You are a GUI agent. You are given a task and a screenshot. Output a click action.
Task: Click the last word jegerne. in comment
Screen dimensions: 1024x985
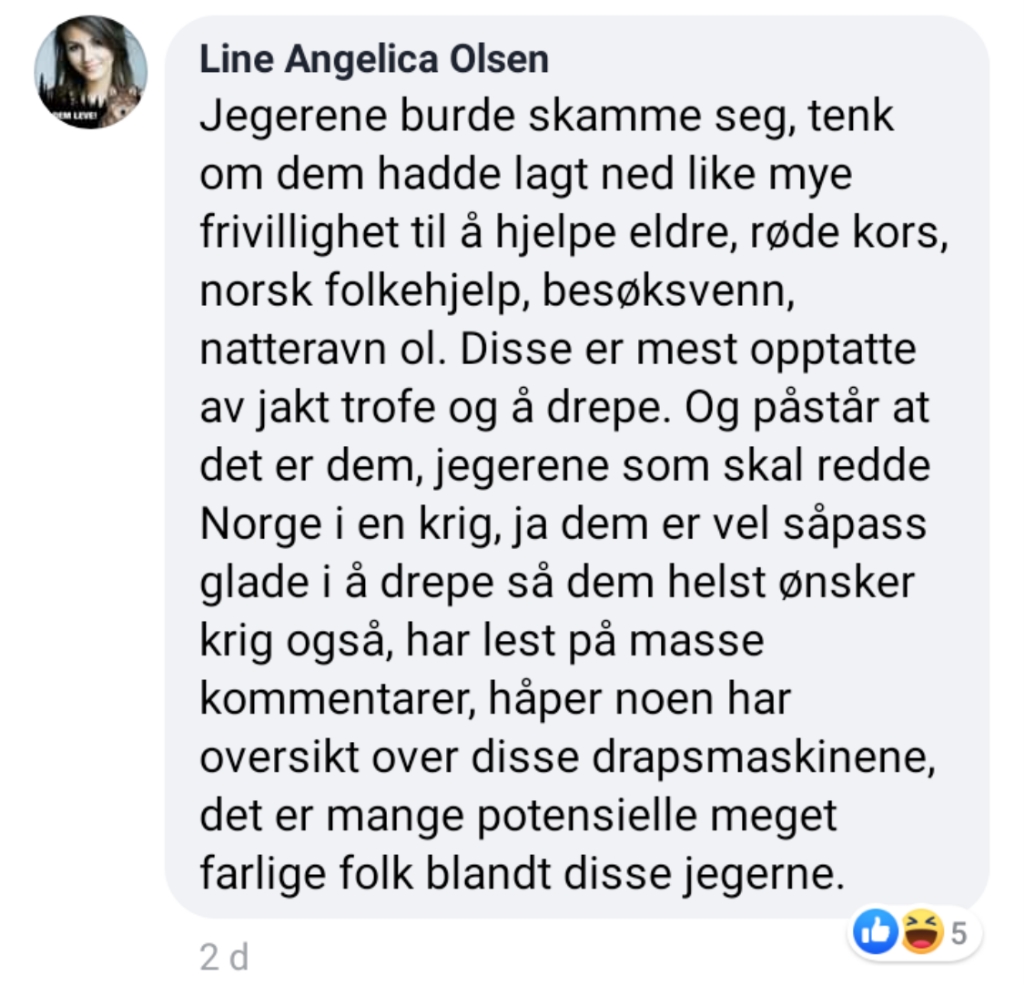coord(765,875)
